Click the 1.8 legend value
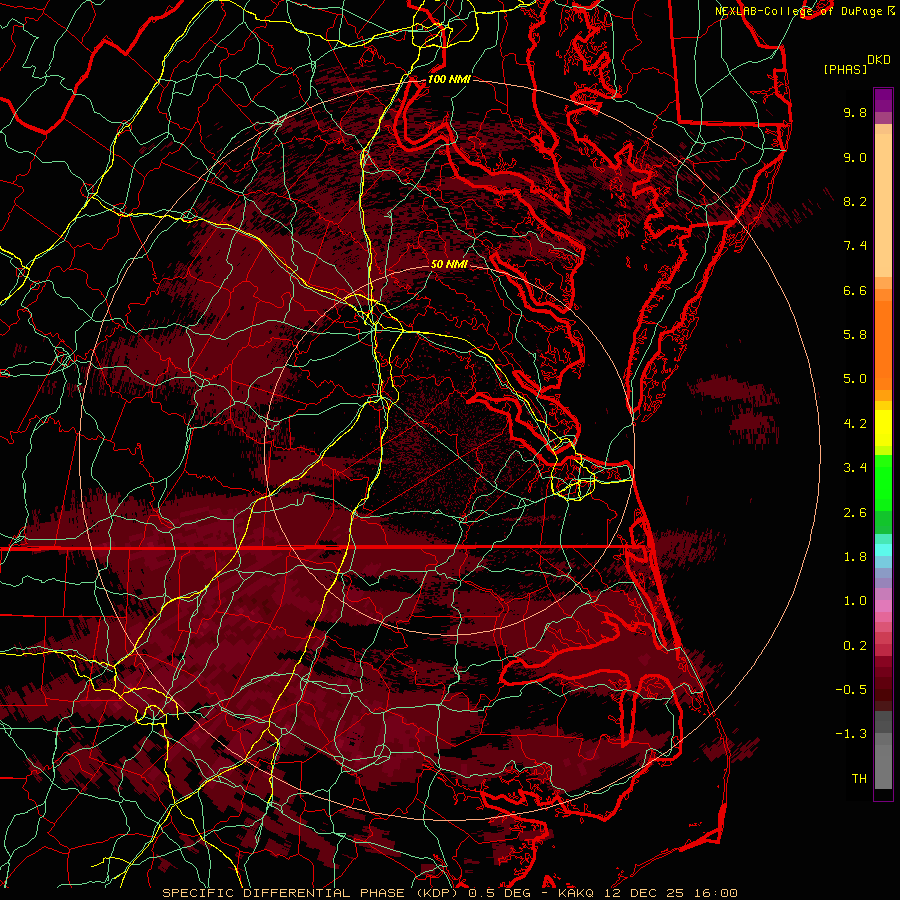Image resolution: width=900 pixels, height=900 pixels. [855, 557]
